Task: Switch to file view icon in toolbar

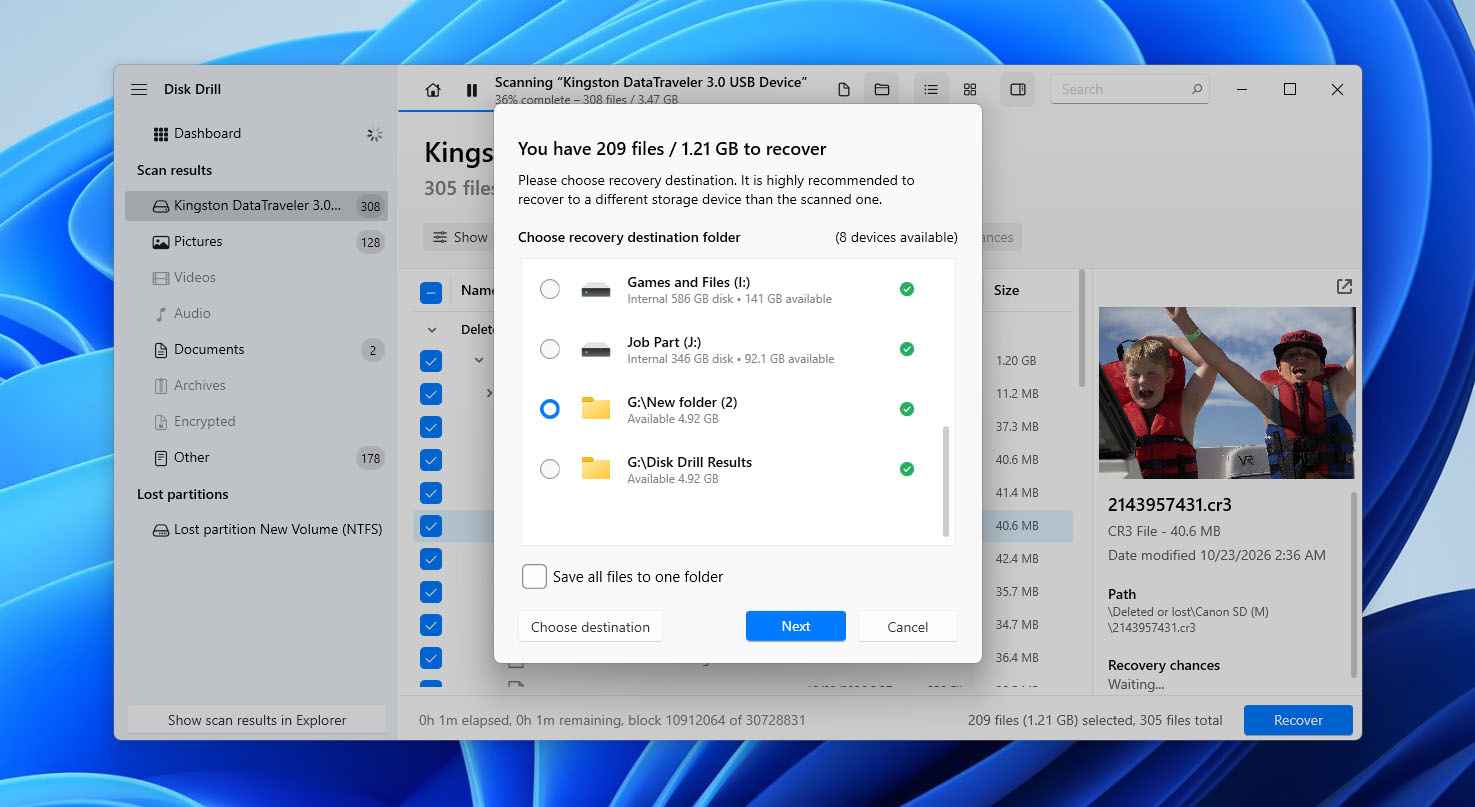Action: point(844,90)
